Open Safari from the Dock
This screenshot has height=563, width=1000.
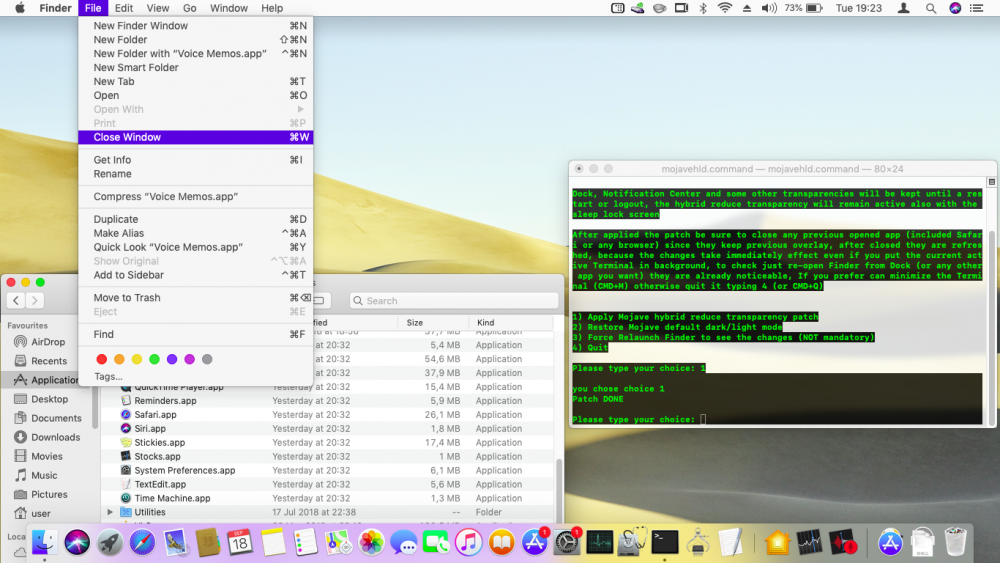coord(142,543)
